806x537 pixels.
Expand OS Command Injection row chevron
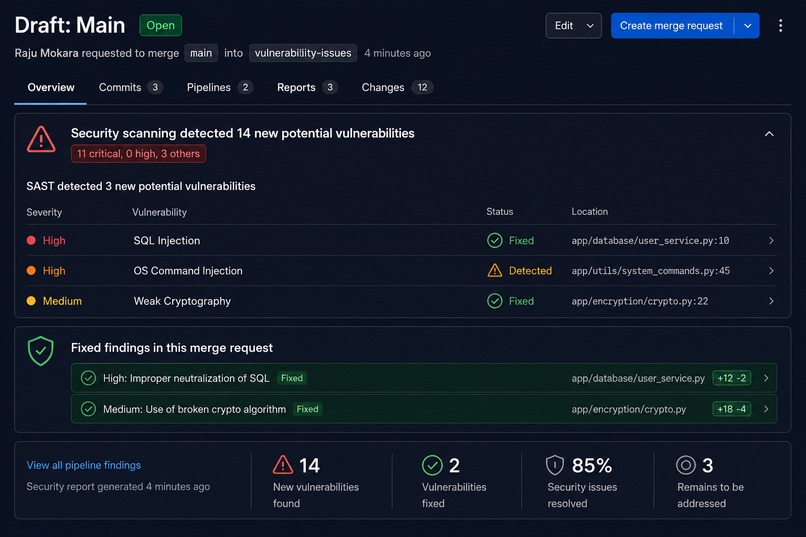tap(771, 270)
